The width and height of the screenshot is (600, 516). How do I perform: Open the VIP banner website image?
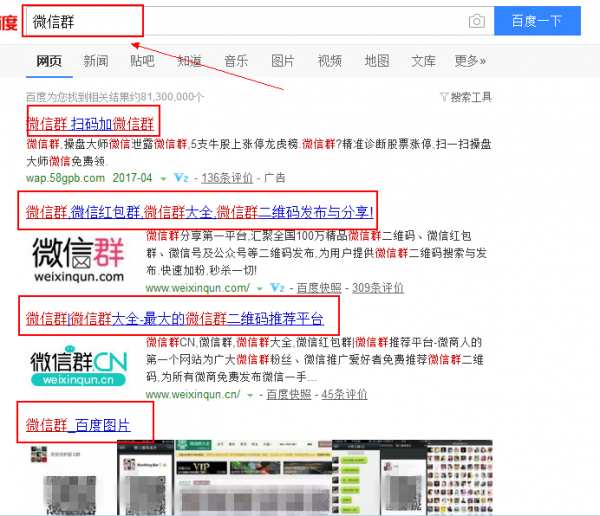coord(253,478)
